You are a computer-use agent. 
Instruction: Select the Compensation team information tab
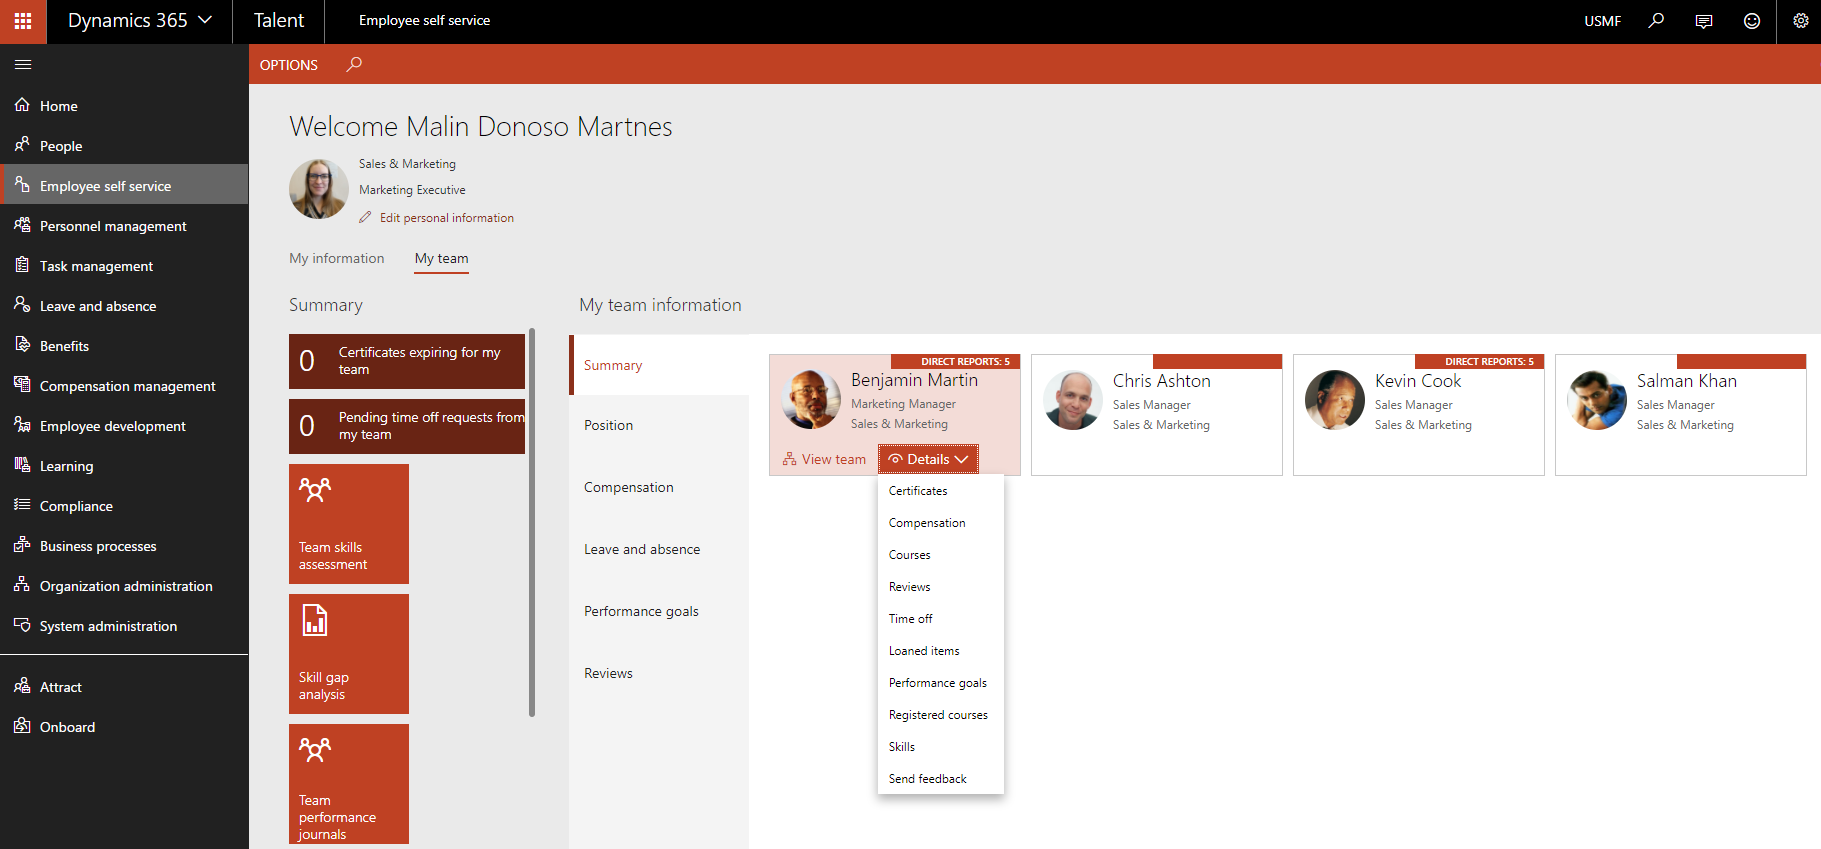coord(659,487)
